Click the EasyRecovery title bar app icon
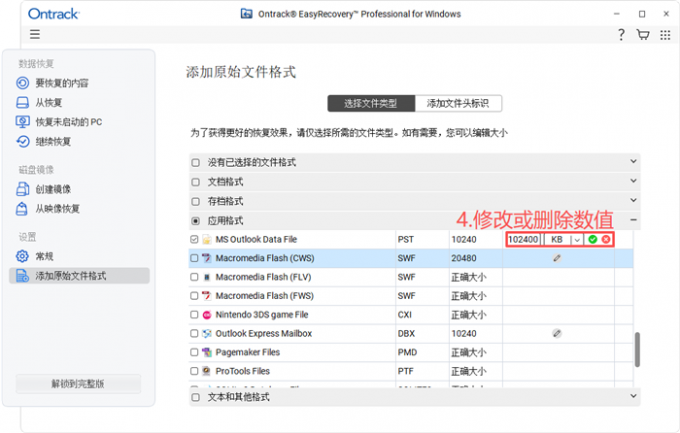 pyautogui.click(x=246, y=14)
